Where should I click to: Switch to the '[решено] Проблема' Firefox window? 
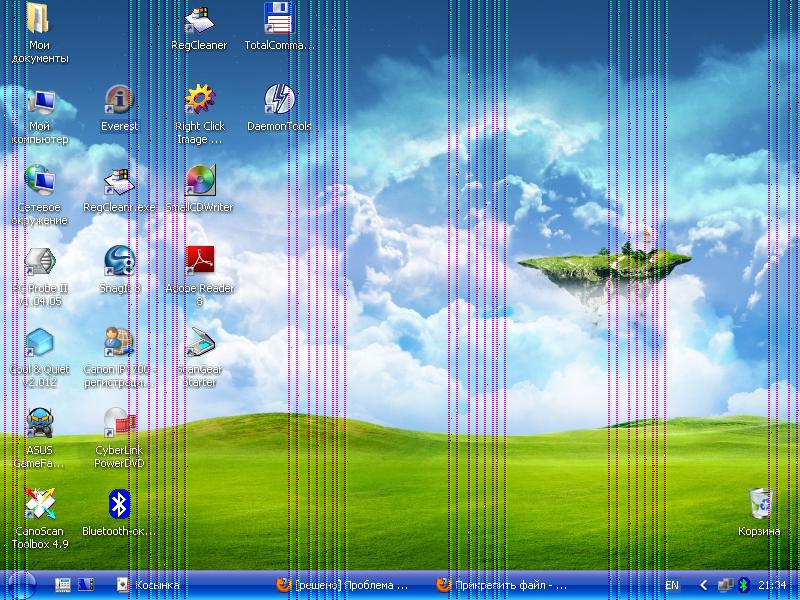(x=345, y=585)
